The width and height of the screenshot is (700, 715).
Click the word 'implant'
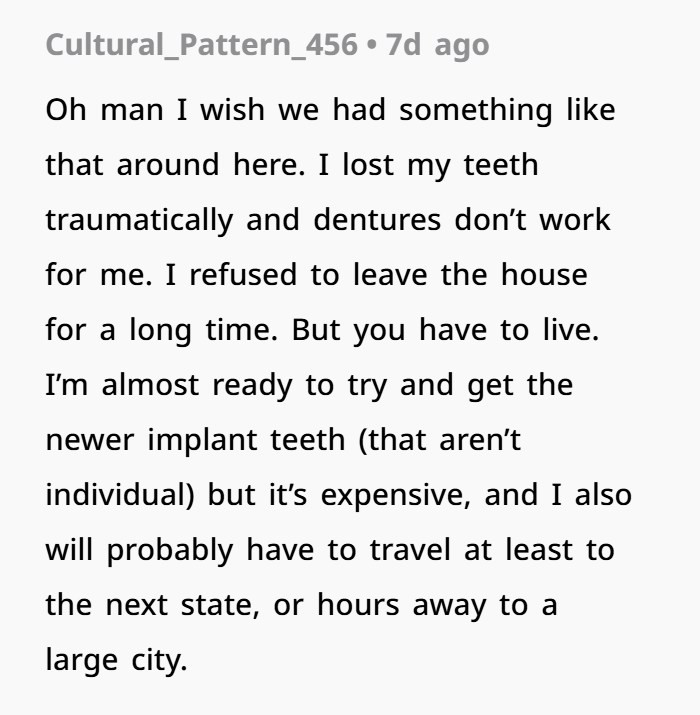(202, 440)
